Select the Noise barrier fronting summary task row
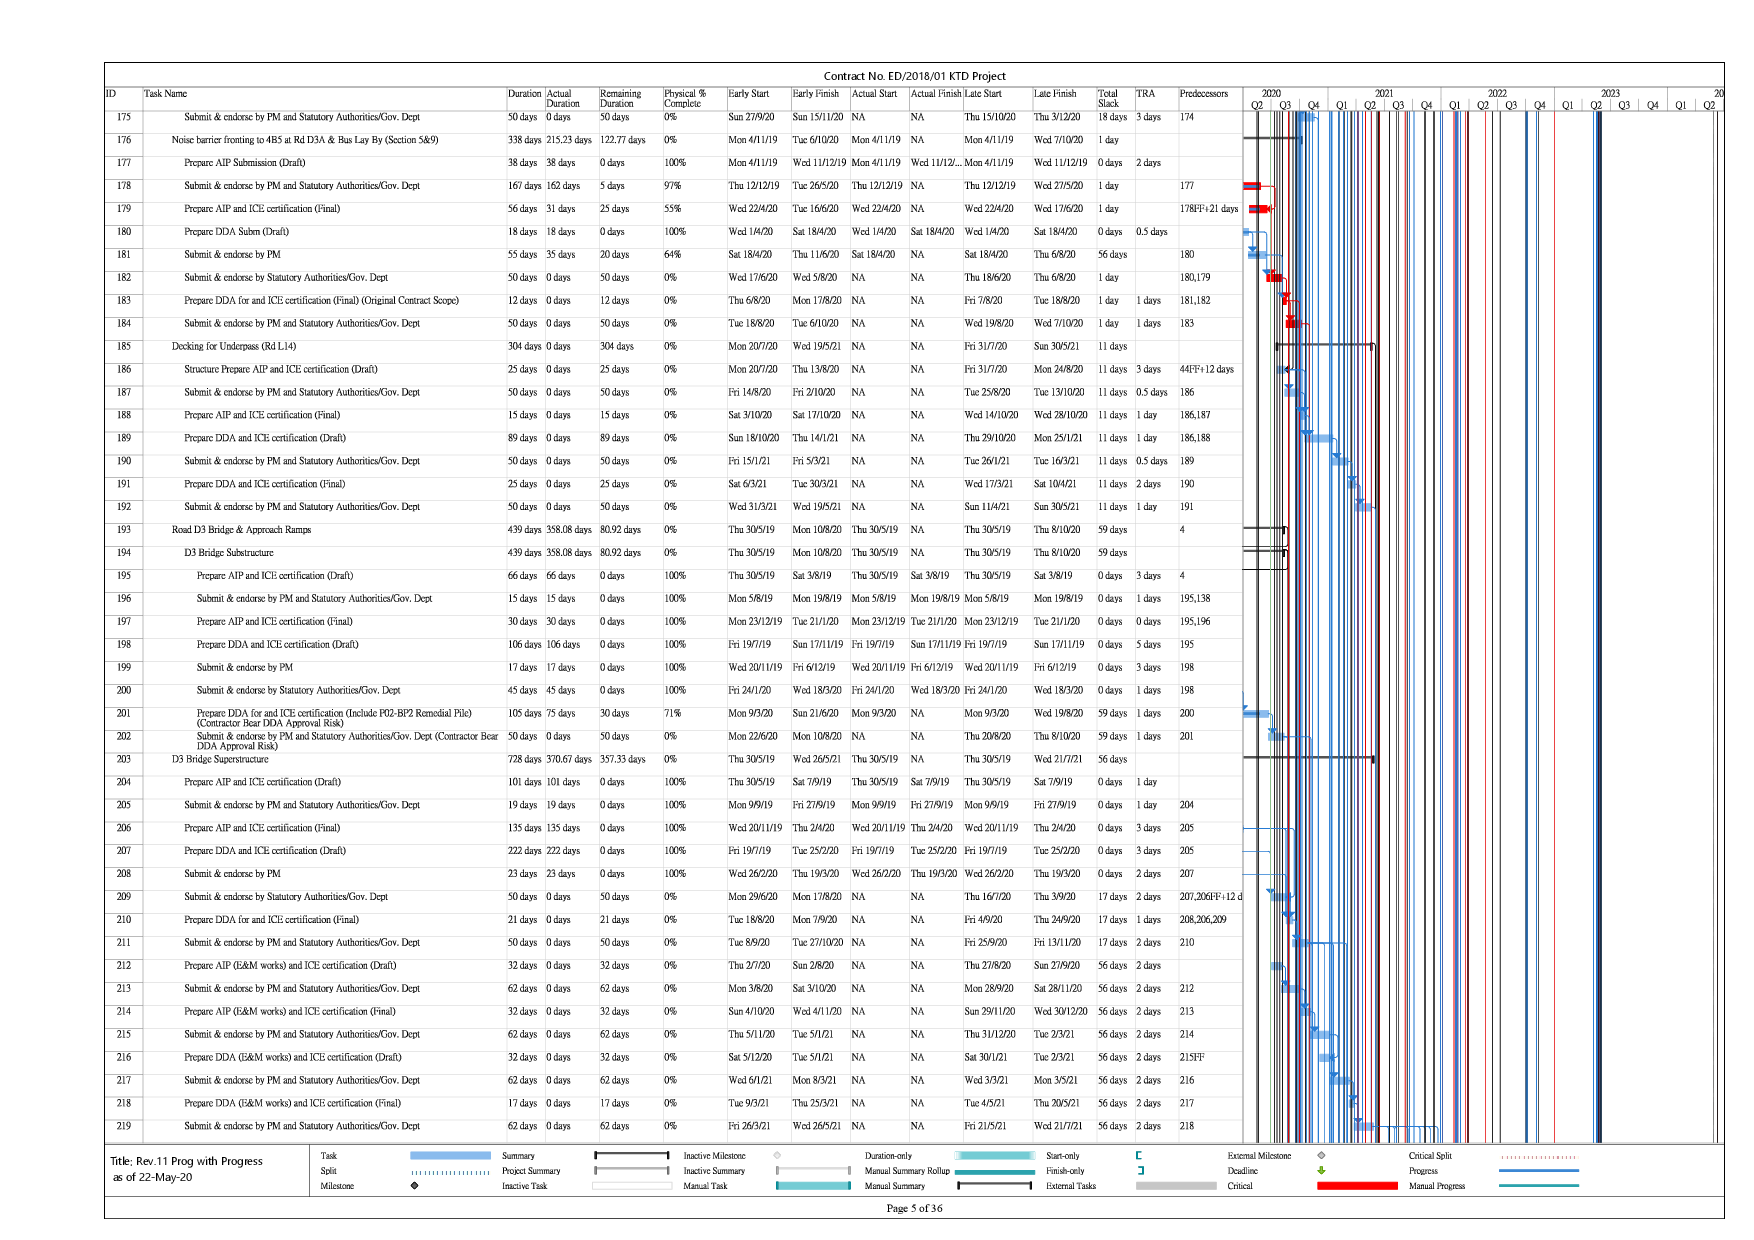 [304, 140]
